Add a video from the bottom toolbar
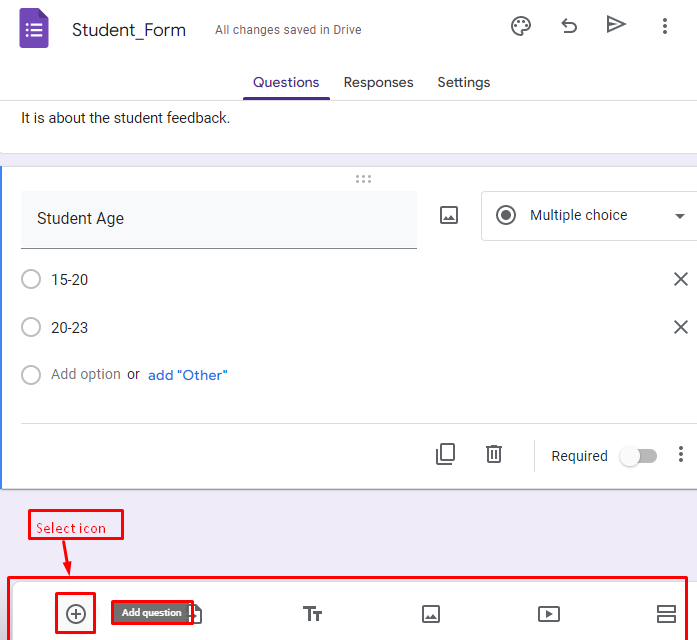 tap(549, 614)
